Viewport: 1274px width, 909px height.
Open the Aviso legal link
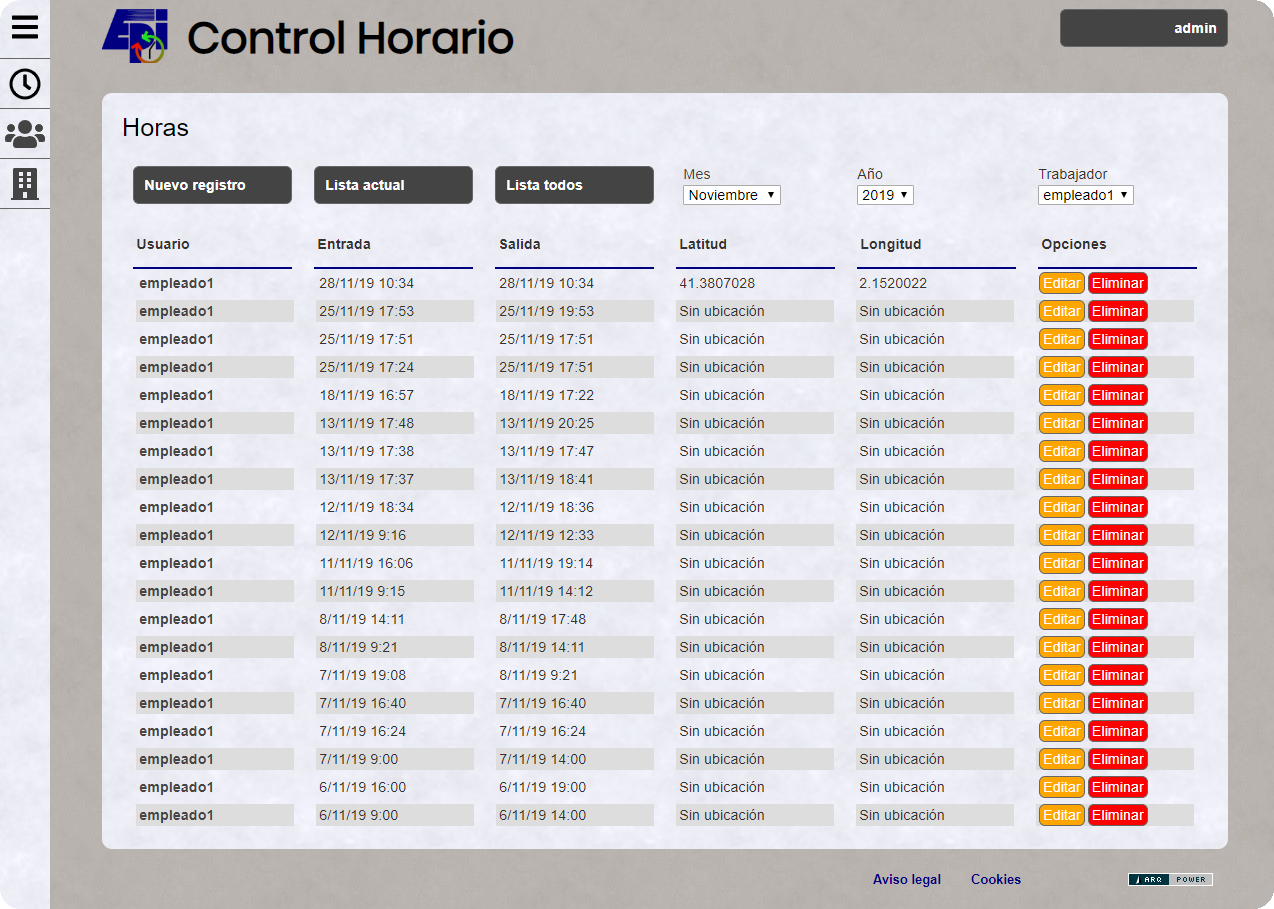[x=906, y=879]
